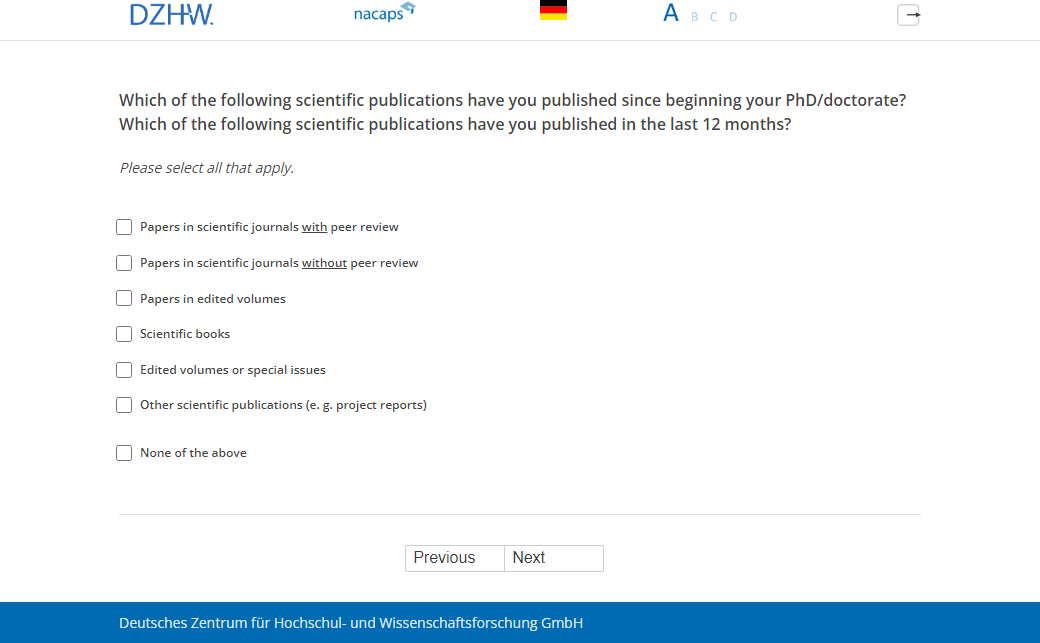1040x643 pixels.
Task: Select font size option B
Action: (695, 17)
